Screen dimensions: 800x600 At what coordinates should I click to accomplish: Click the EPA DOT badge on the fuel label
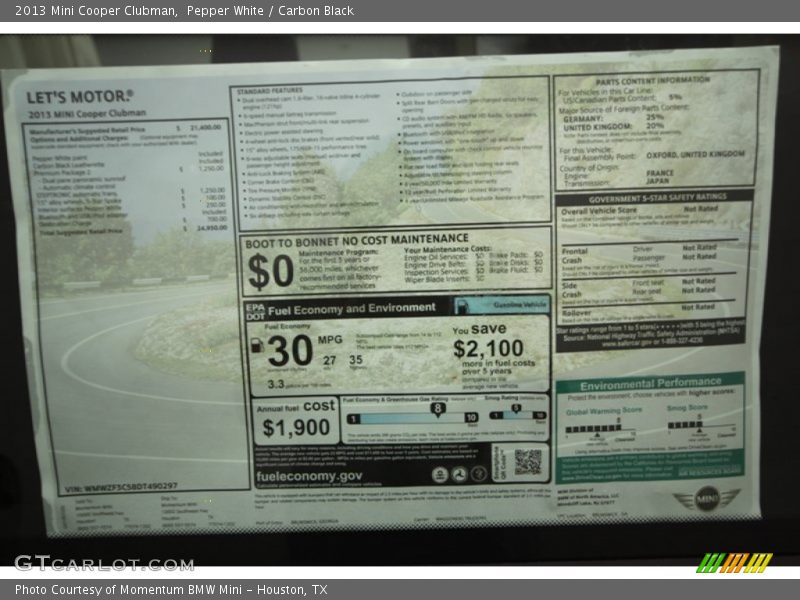[x=255, y=308]
